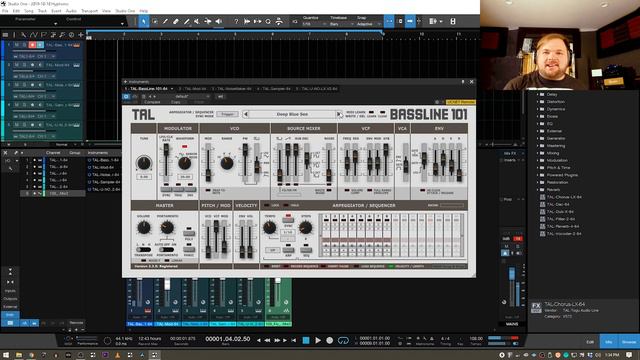The height and width of the screenshot is (360, 640).
Task: Open the Parameter dropdown arrow
Action: point(55,24)
